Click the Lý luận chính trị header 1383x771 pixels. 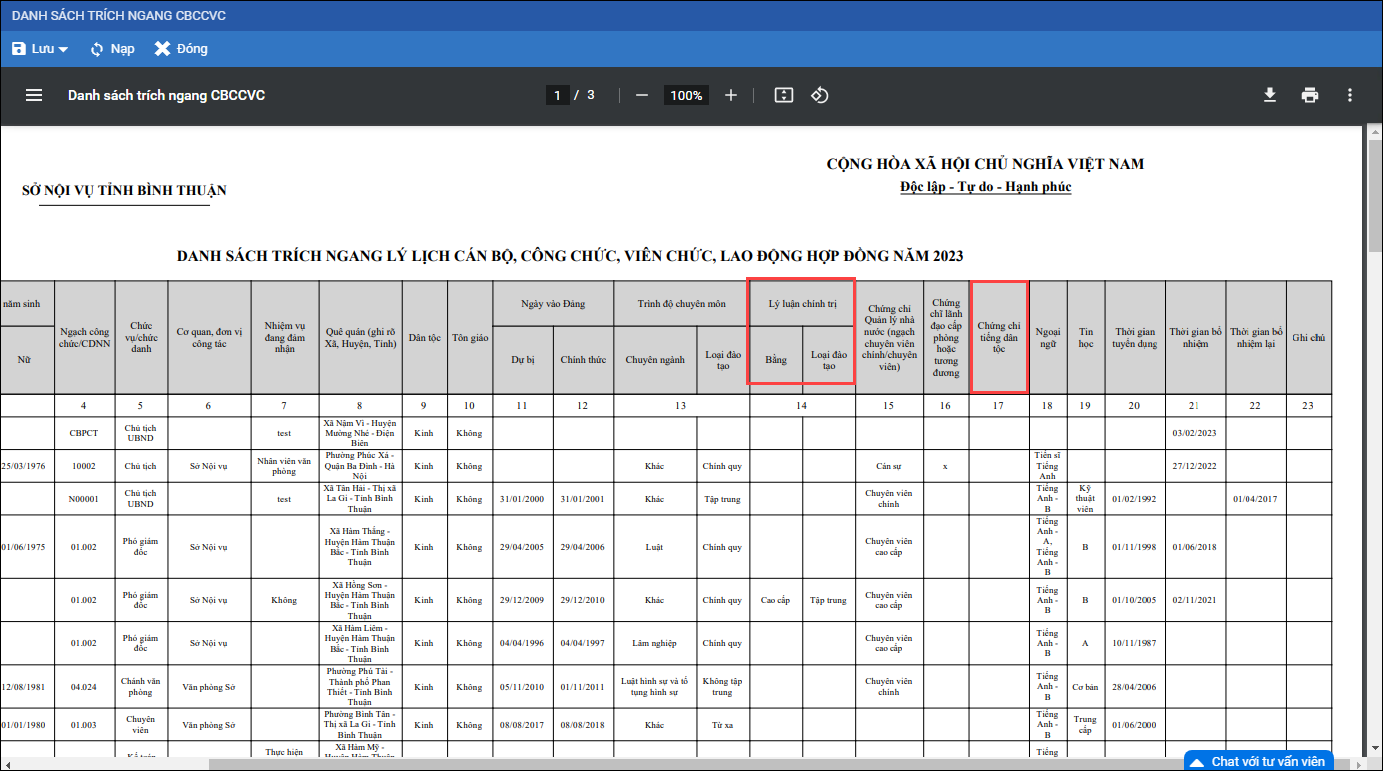pos(802,304)
